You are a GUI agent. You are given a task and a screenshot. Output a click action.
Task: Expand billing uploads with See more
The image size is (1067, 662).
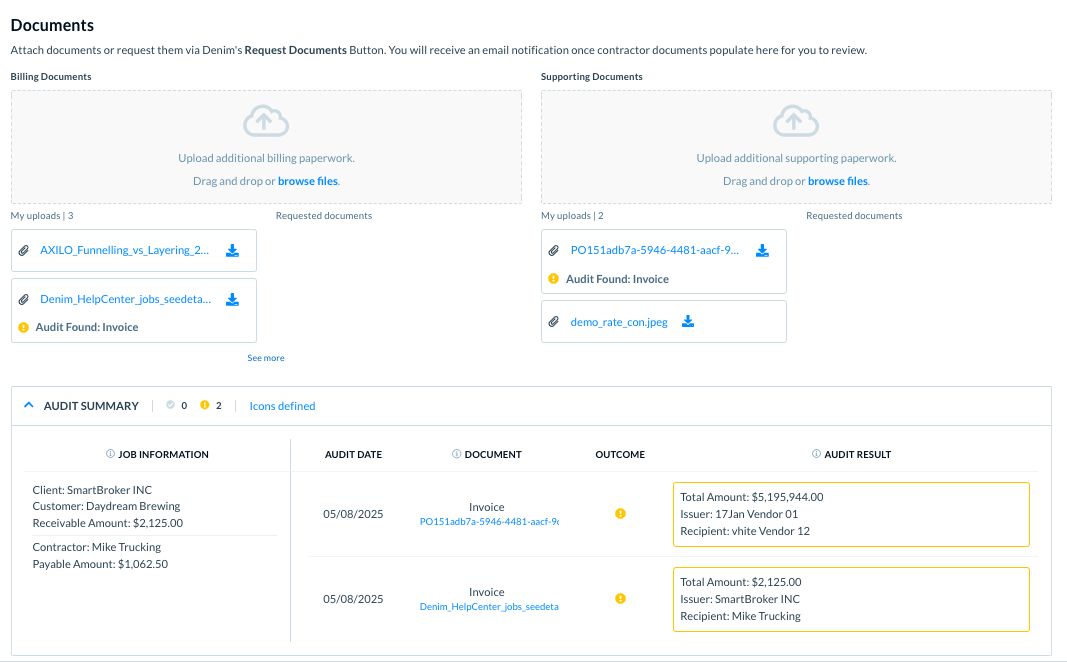266,358
